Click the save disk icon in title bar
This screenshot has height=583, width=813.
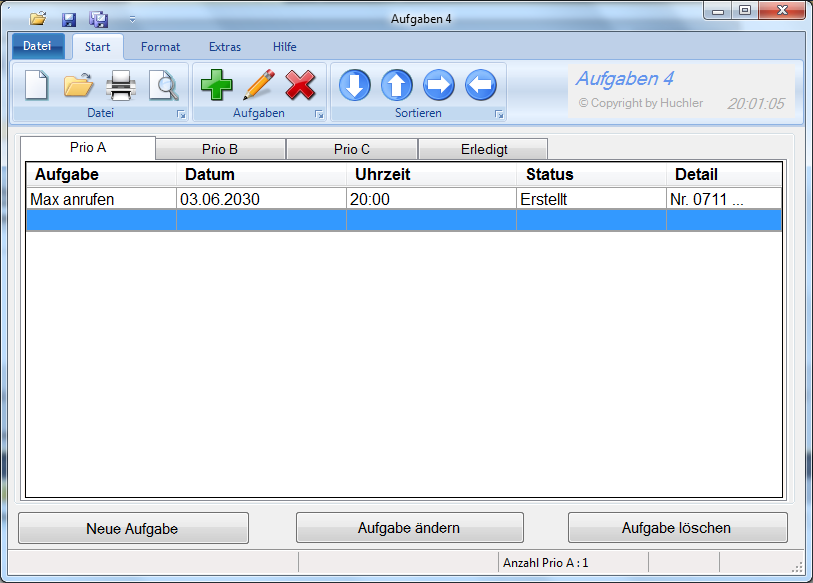click(x=68, y=20)
